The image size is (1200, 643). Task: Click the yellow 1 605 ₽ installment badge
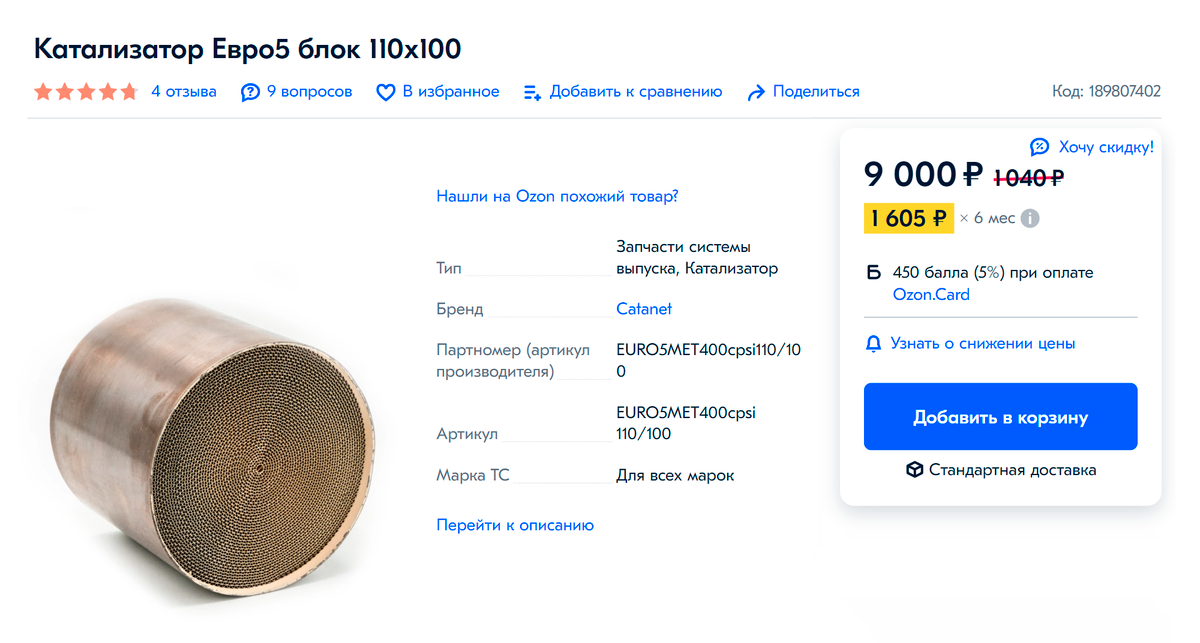point(909,218)
